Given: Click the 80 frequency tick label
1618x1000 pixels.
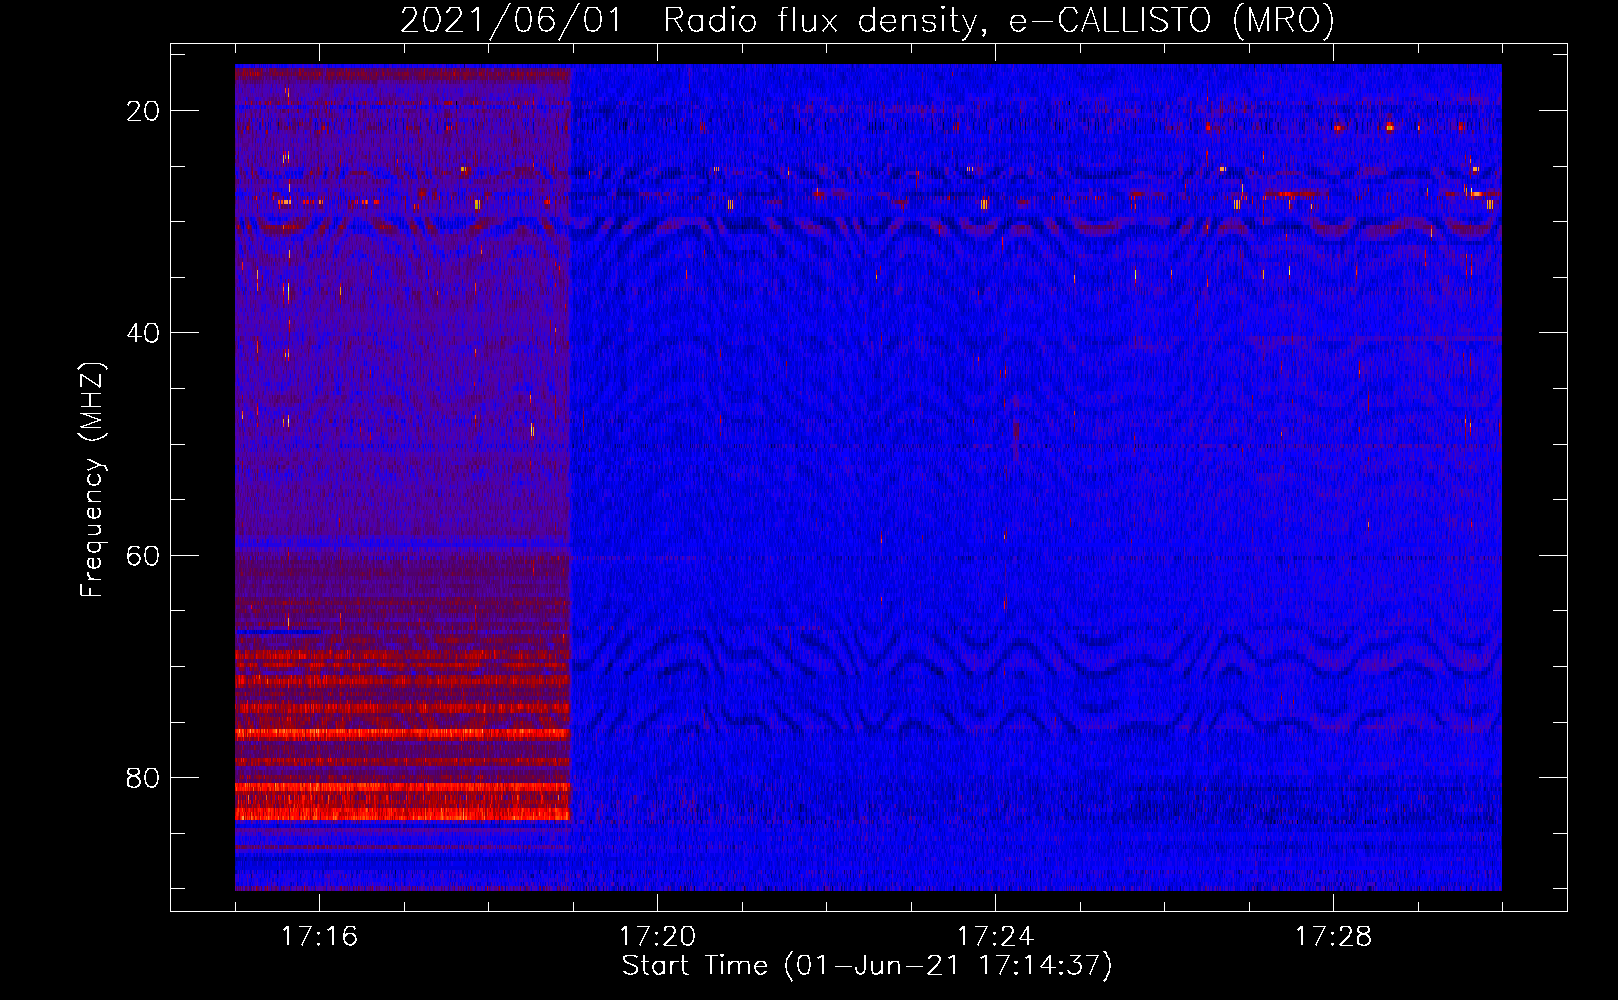Looking at the screenshot, I should click(143, 777).
